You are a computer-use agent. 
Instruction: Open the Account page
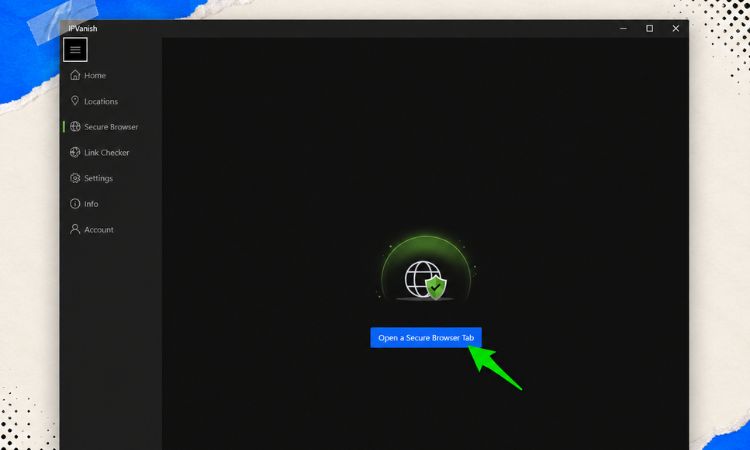pos(99,230)
